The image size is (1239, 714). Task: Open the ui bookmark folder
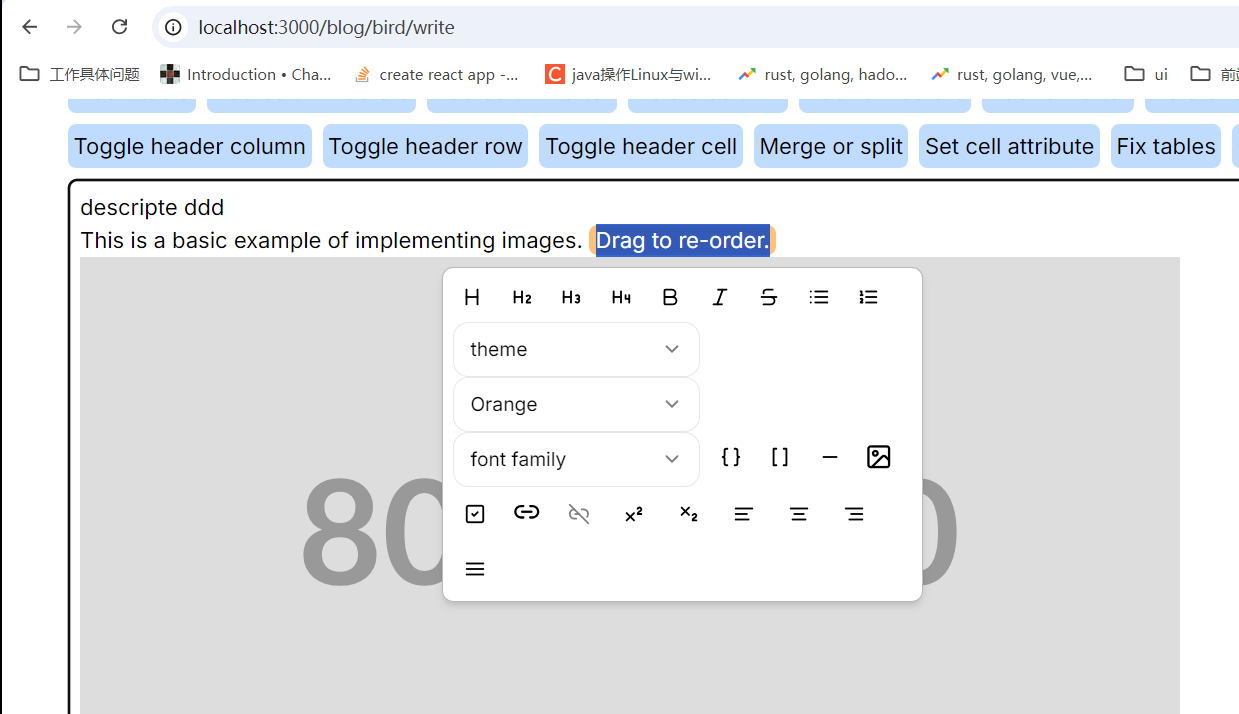click(1146, 74)
